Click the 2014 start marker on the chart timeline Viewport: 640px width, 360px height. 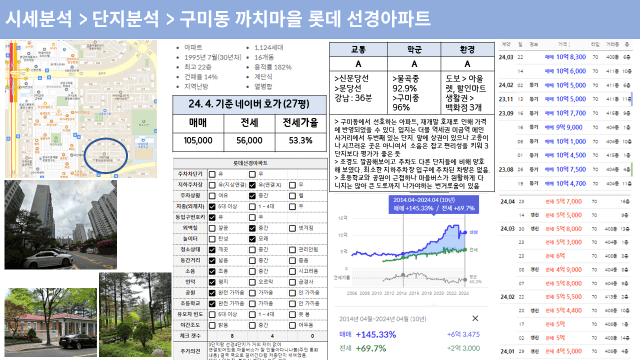403,275
